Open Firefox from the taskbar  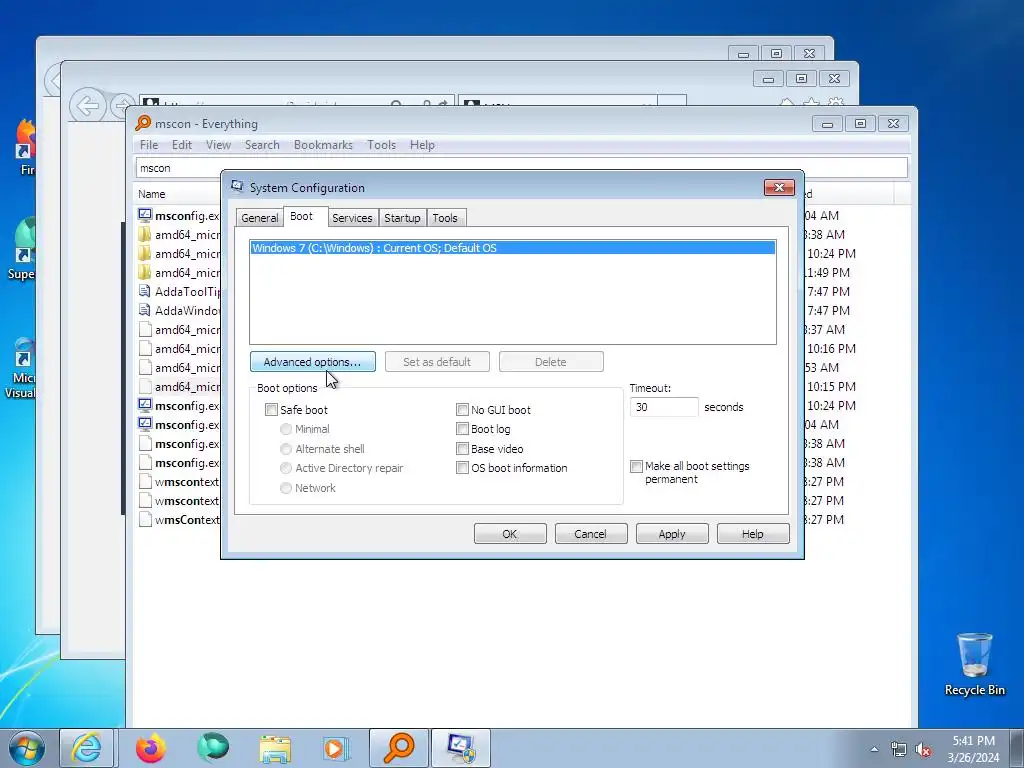tap(151, 748)
